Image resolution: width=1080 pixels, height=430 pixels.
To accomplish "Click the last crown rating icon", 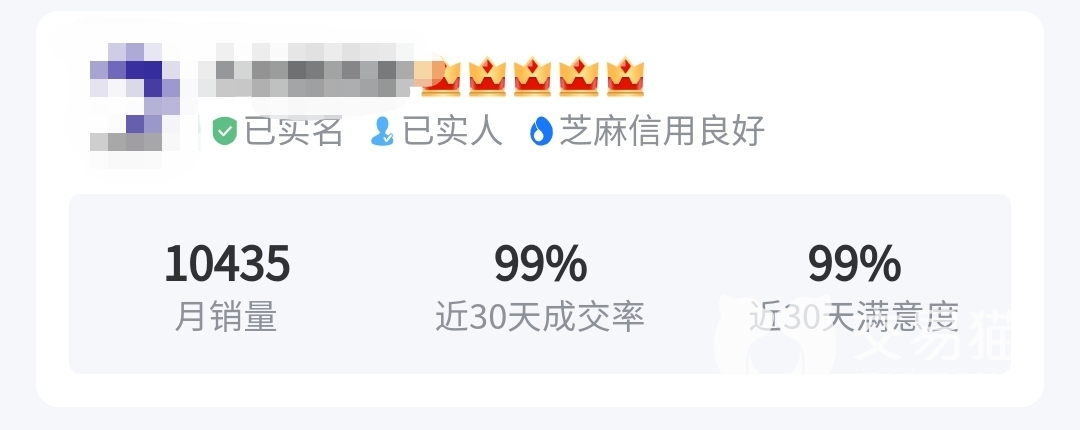I will click(x=625, y=76).
